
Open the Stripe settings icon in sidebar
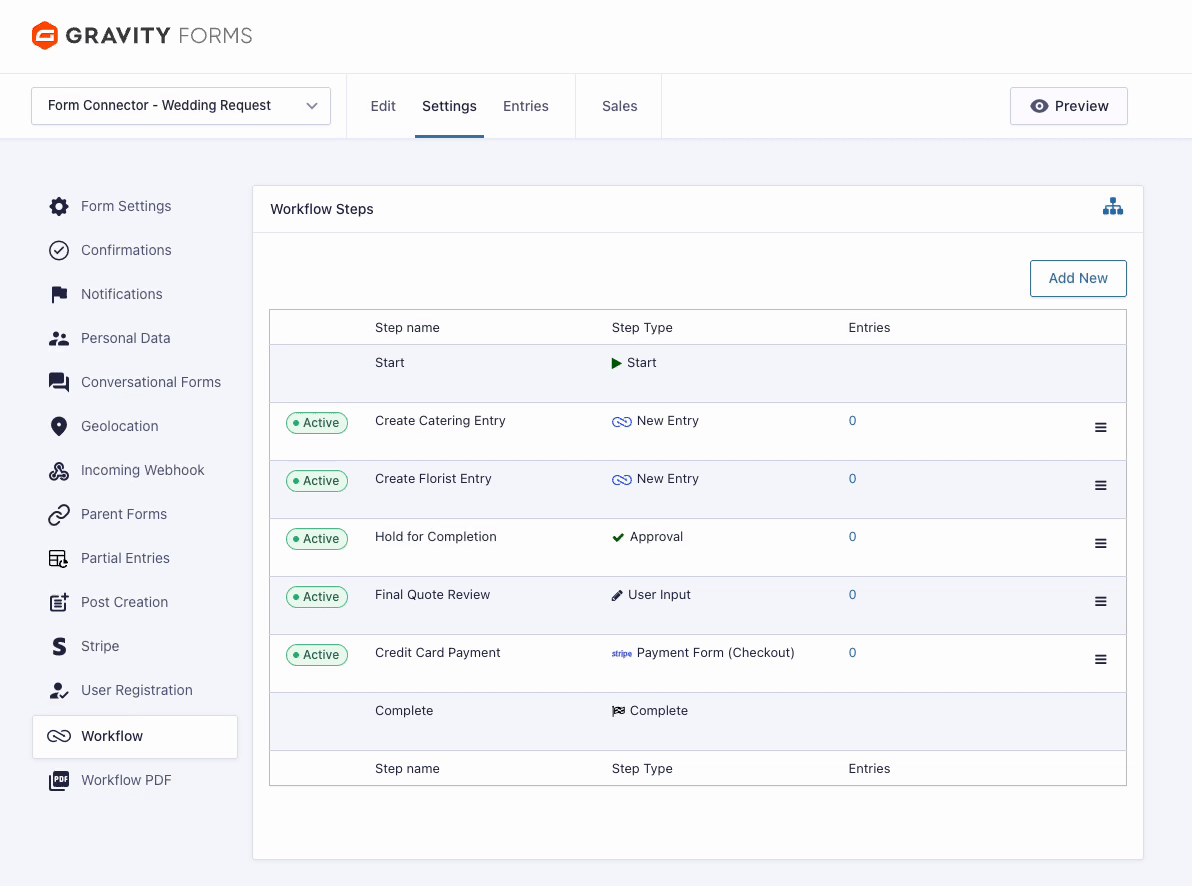[59, 647]
